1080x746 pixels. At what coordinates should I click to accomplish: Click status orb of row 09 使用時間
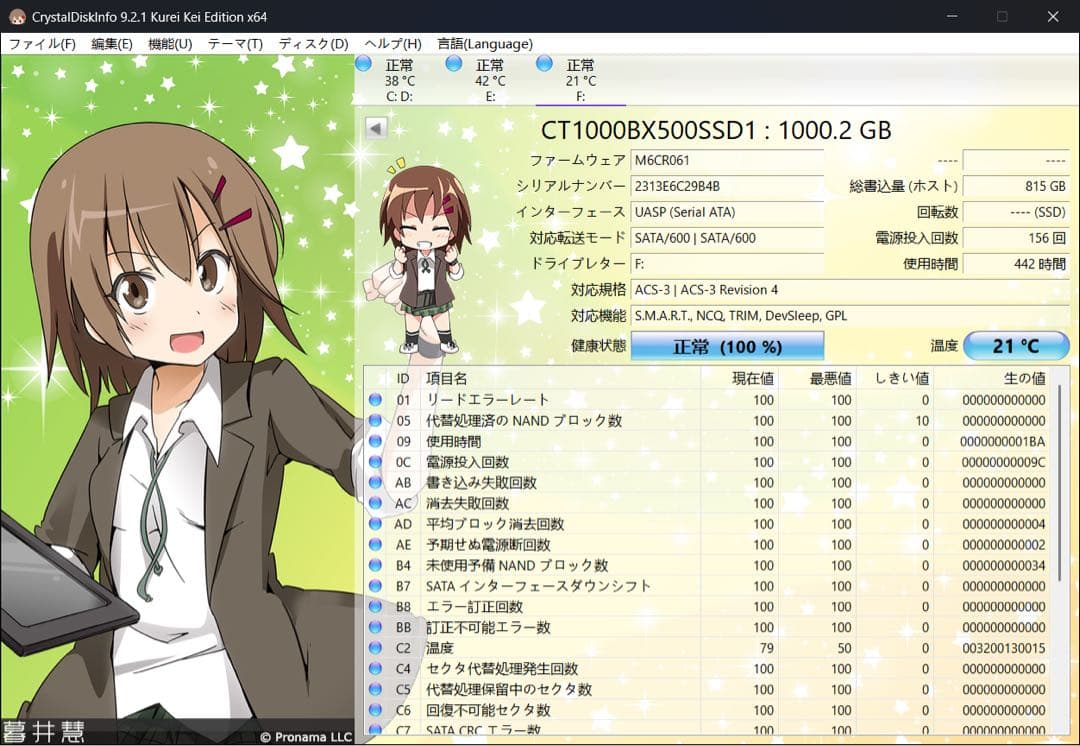click(x=375, y=441)
